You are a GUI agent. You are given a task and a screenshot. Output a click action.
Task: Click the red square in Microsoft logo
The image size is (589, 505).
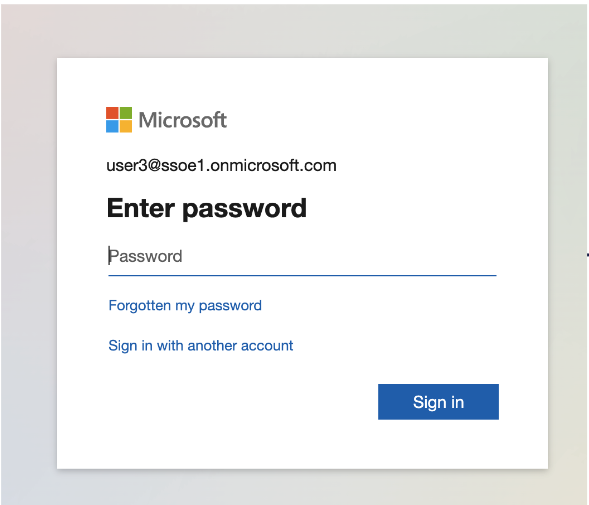click(112, 113)
